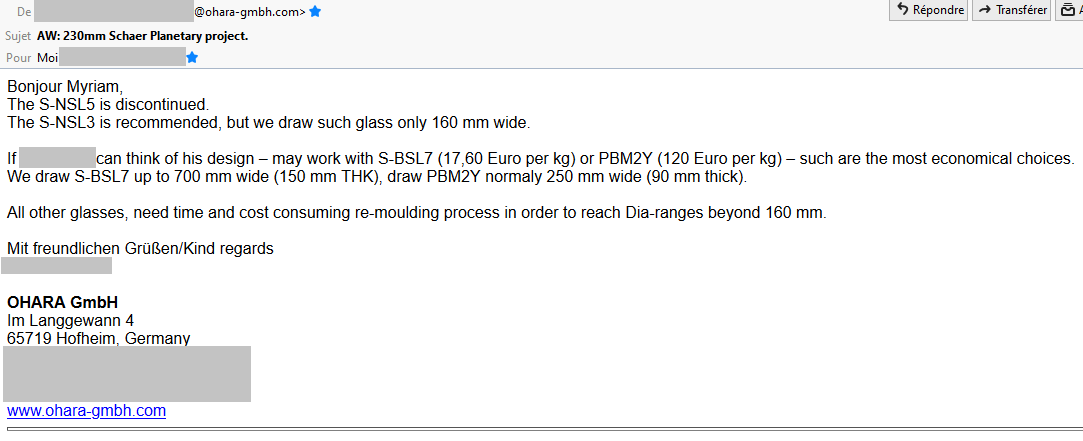Image resolution: width=1083 pixels, height=441 pixels.
Task: Click the Pour header label
Action: click(x=18, y=58)
